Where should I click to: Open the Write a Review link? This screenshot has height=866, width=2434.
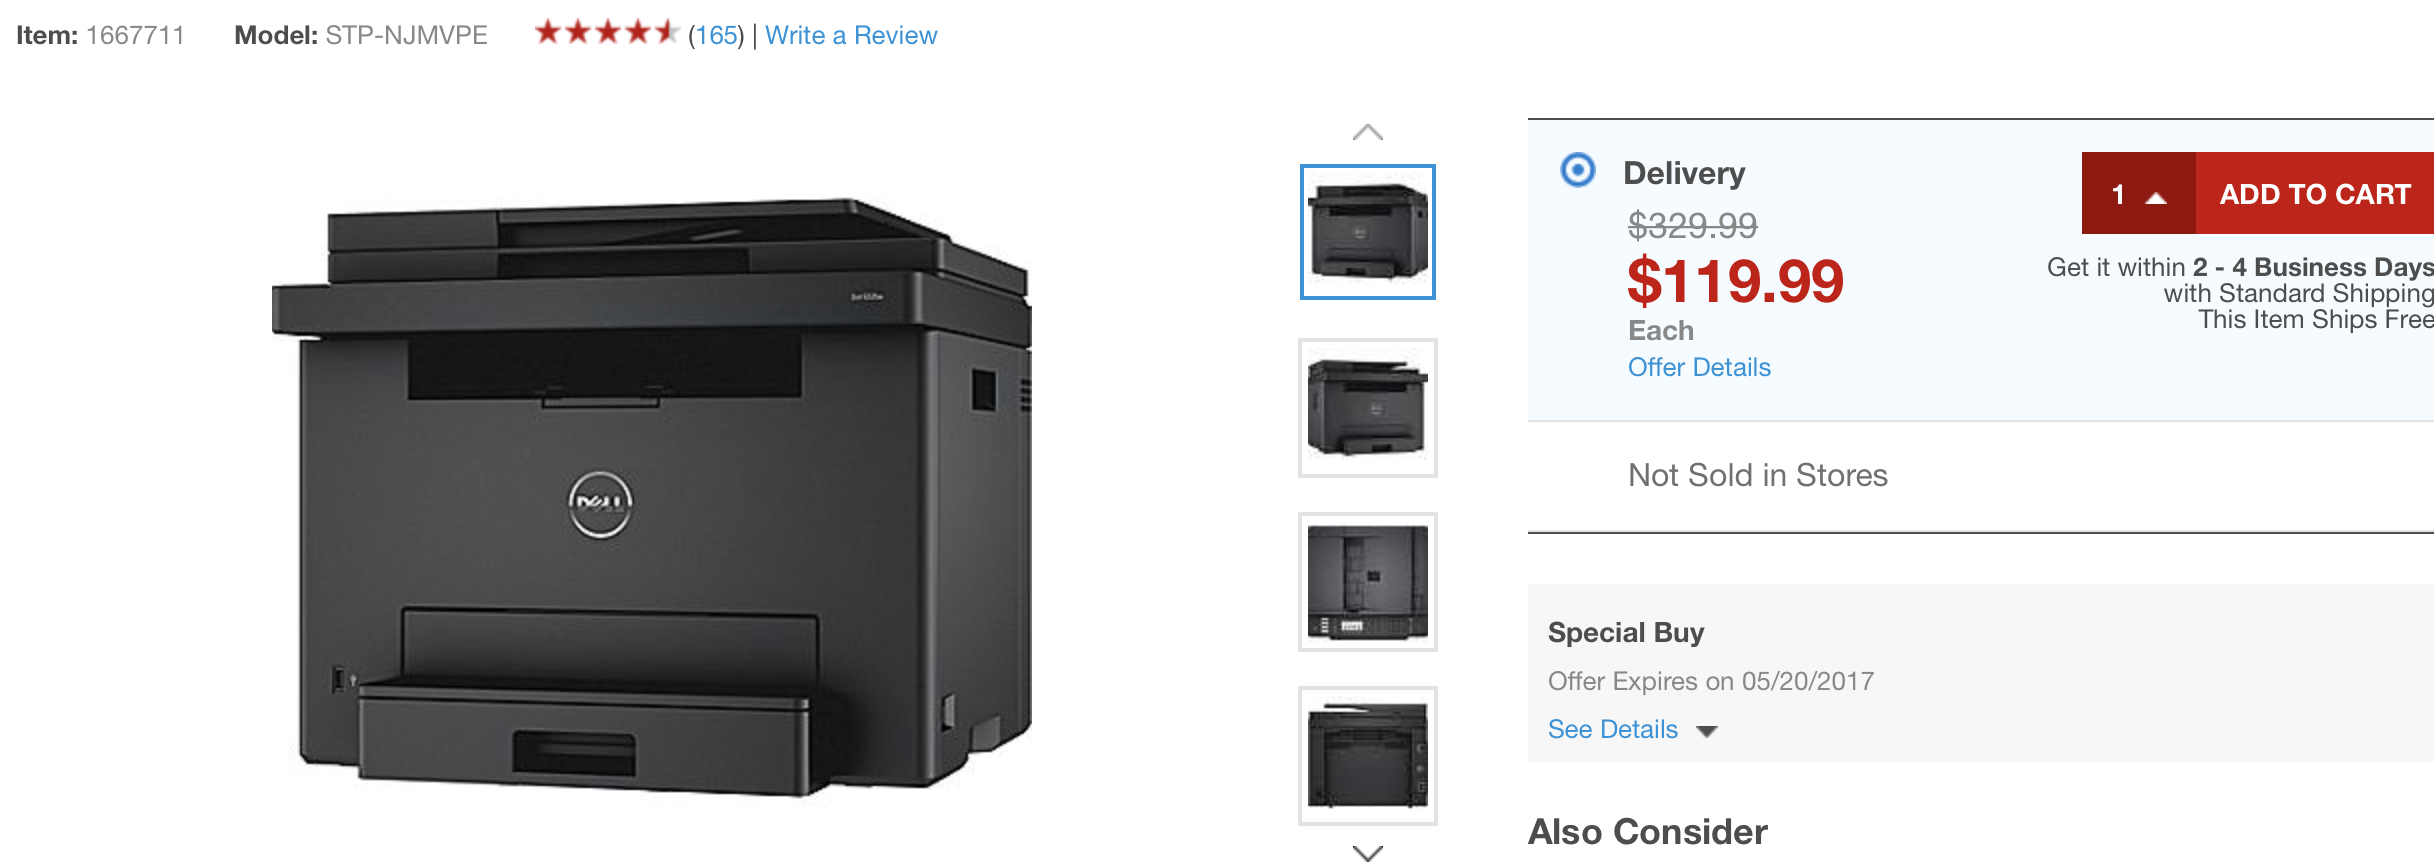tap(851, 35)
